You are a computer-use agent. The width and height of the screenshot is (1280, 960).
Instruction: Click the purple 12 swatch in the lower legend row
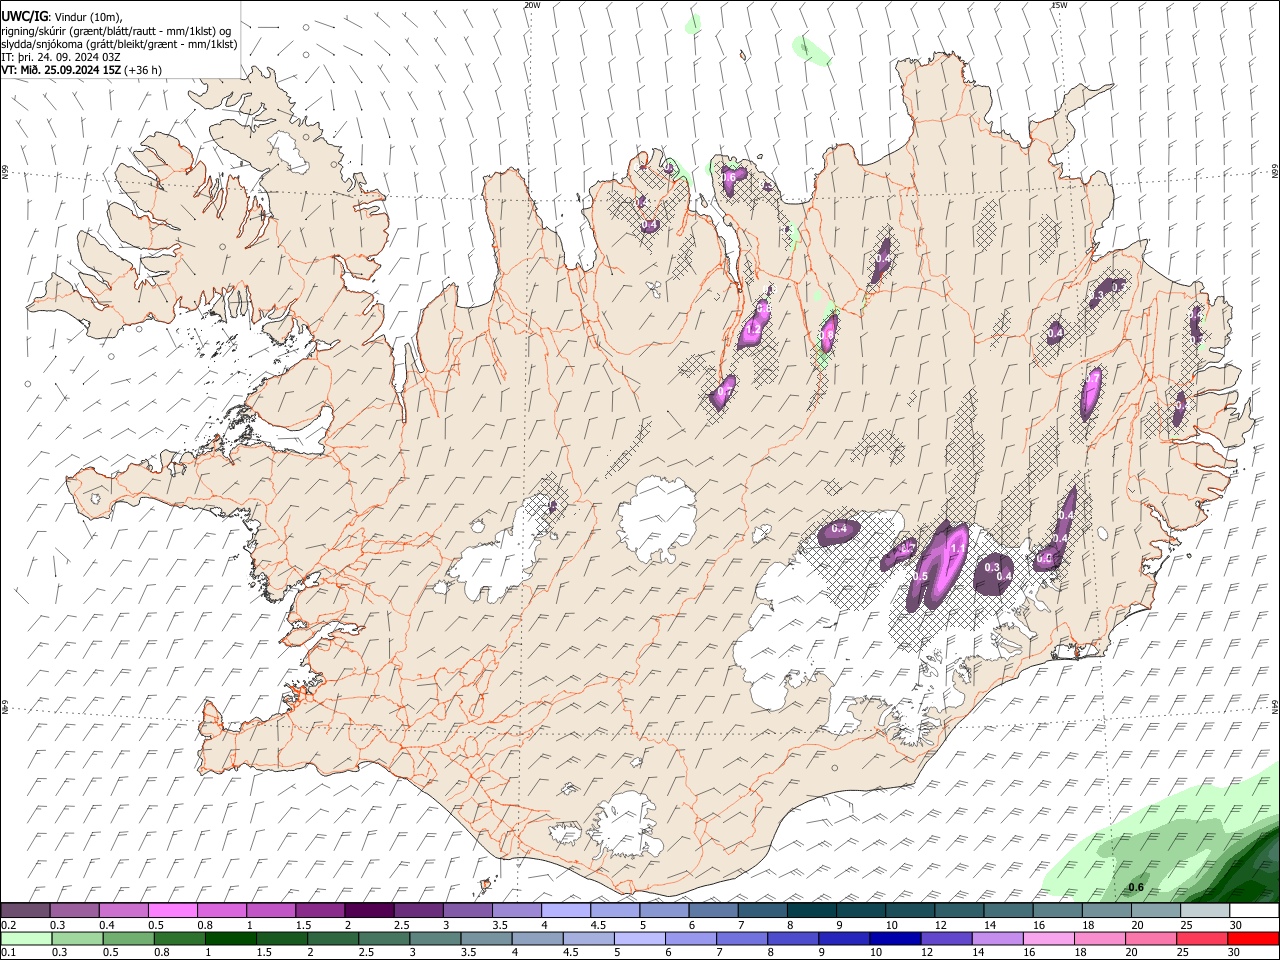point(945,939)
